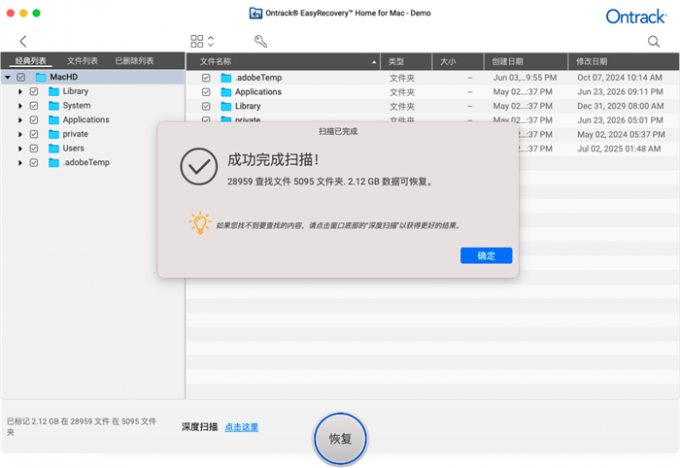Click the modified date Jul 02, 2025 01:48 AM
The width and height of the screenshot is (680, 468).
pyautogui.click(x=619, y=149)
